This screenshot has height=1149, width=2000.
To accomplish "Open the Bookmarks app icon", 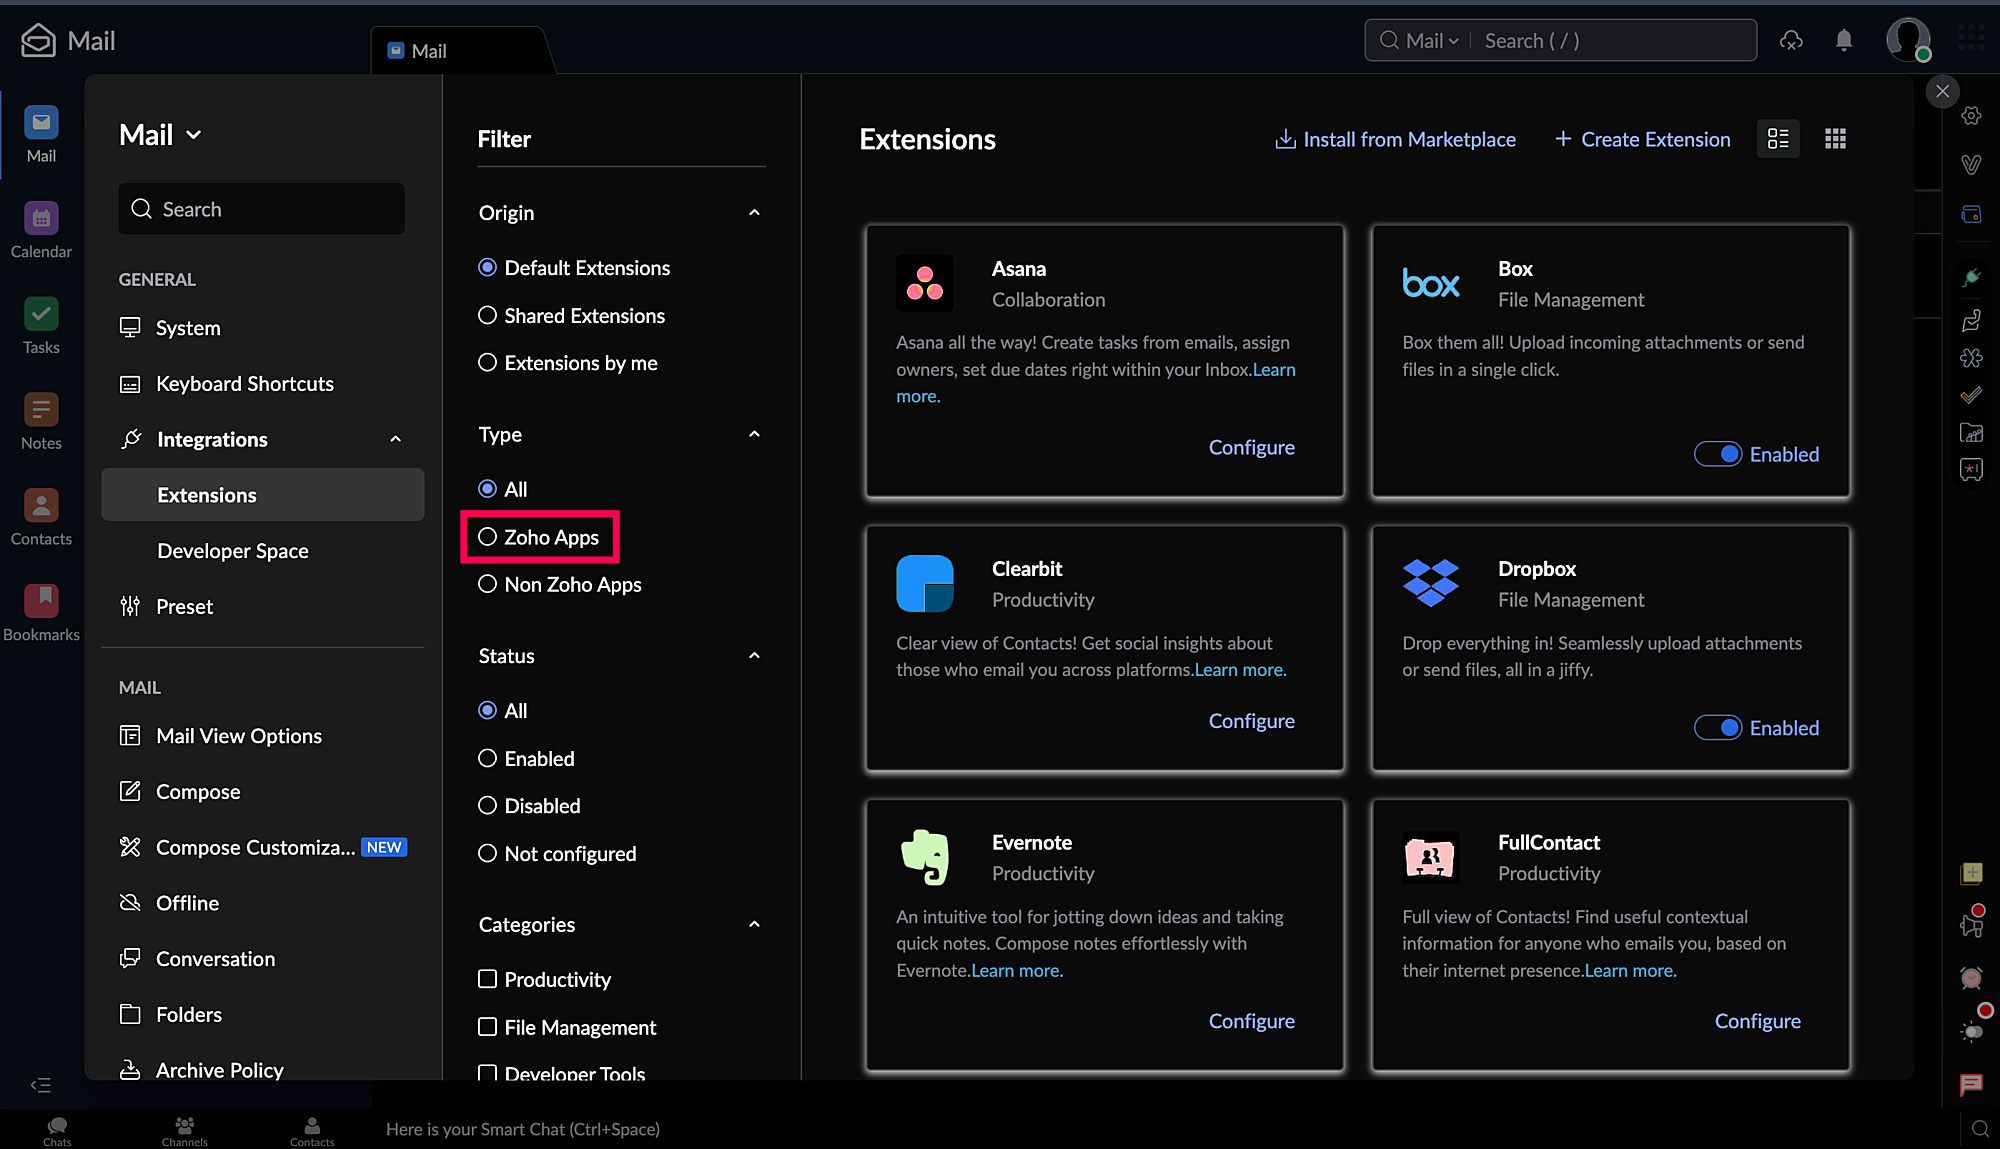I will tap(41, 613).
